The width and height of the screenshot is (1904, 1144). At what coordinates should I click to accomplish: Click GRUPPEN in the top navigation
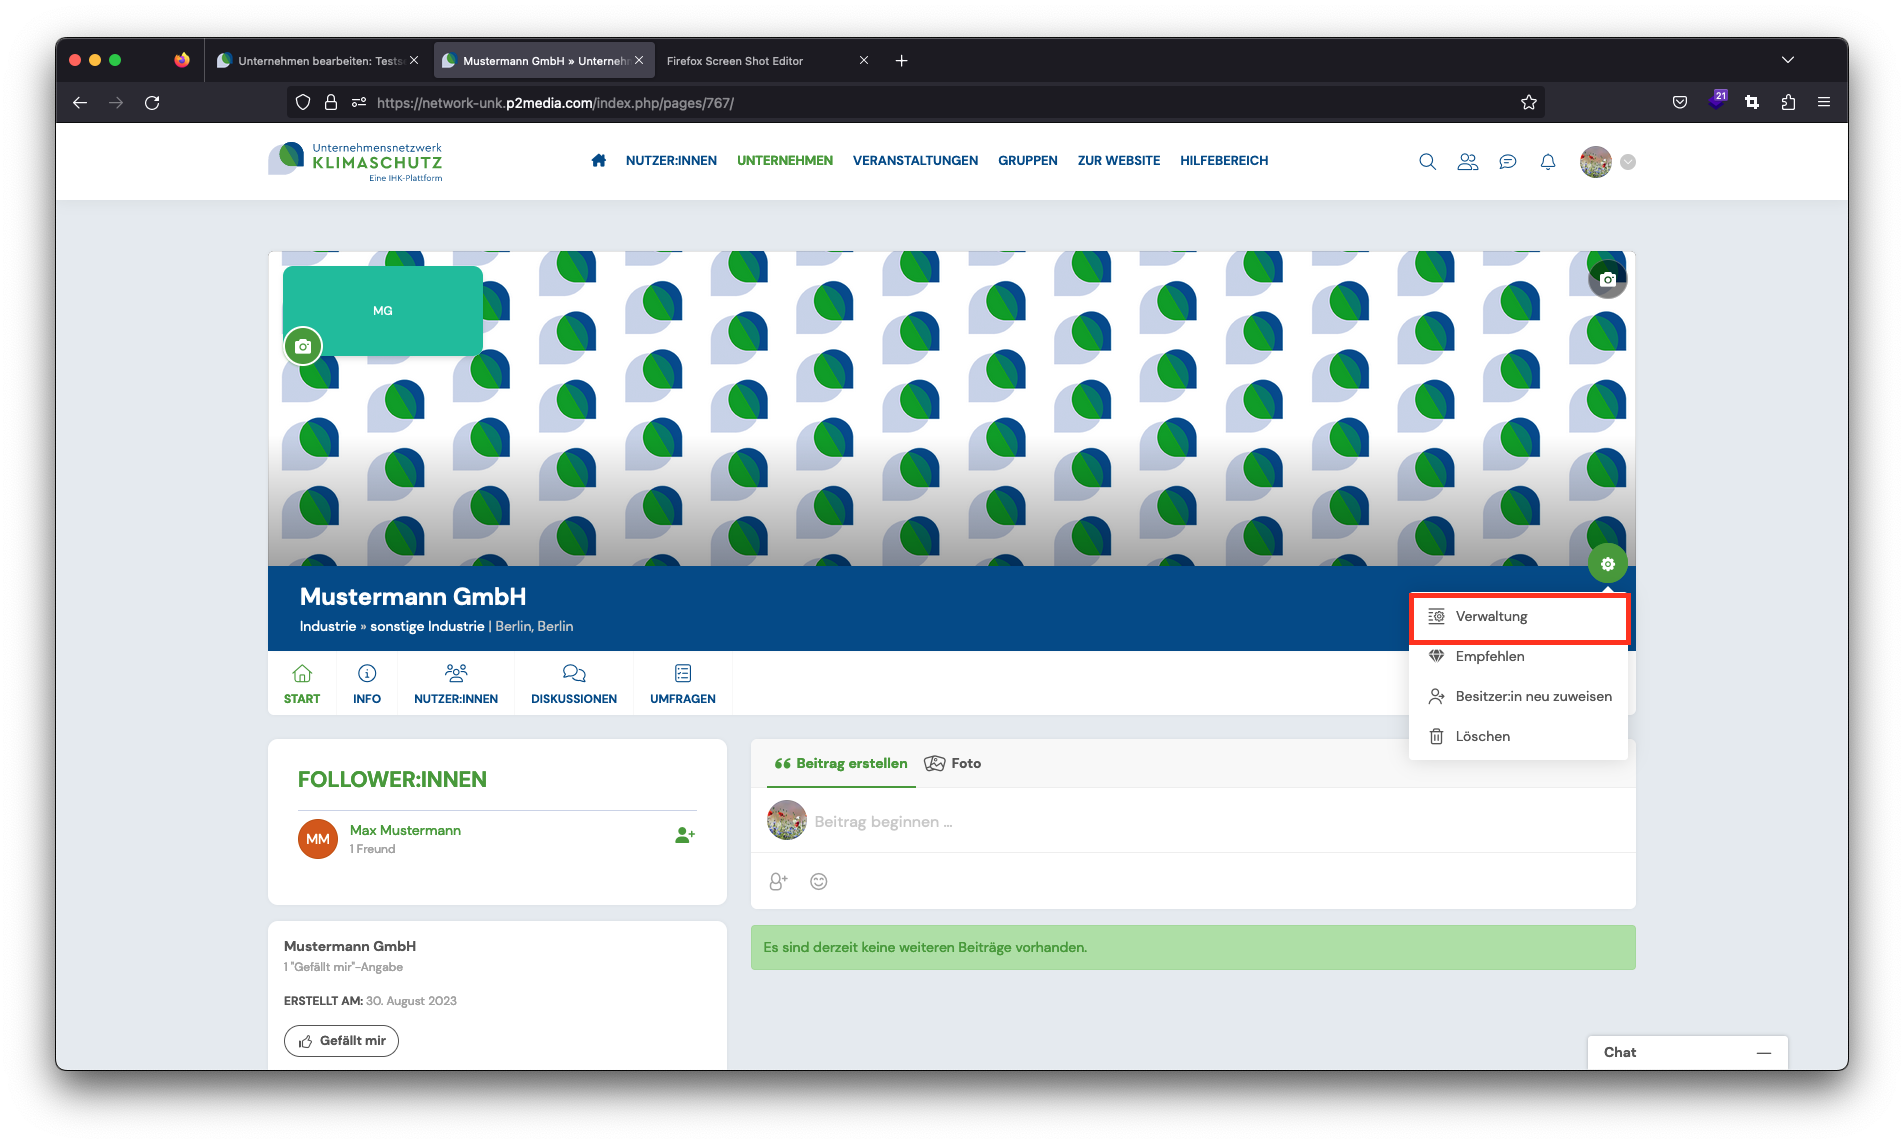(x=1028, y=160)
